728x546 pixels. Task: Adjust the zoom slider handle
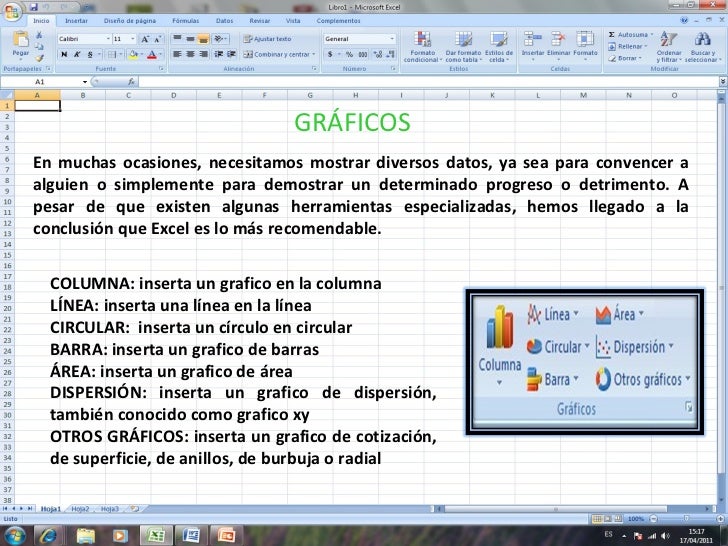[686, 519]
